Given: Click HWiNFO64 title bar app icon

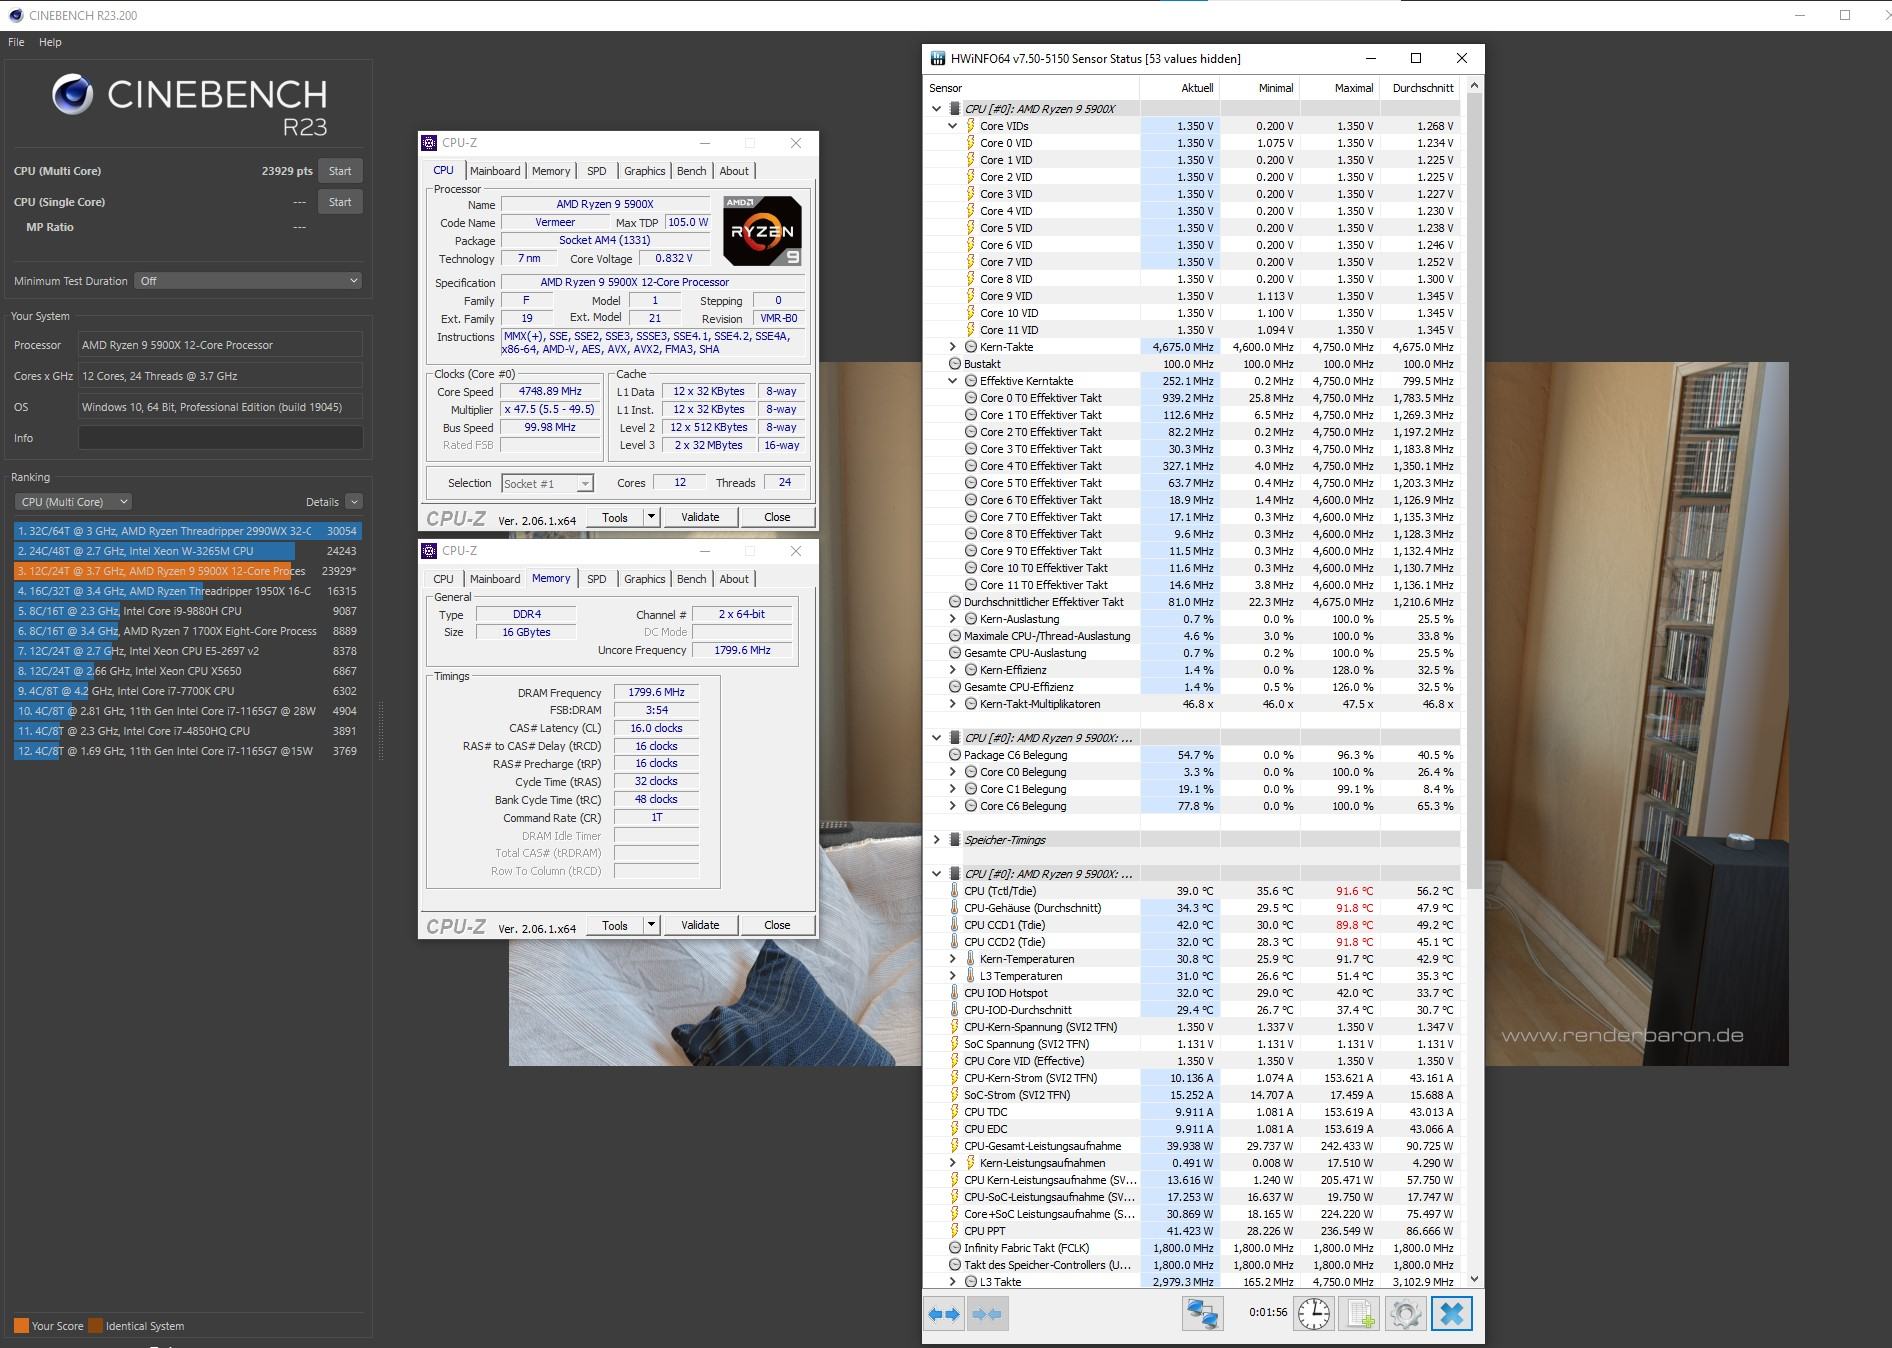Looking at the screenshot, I should click(937, 59).
